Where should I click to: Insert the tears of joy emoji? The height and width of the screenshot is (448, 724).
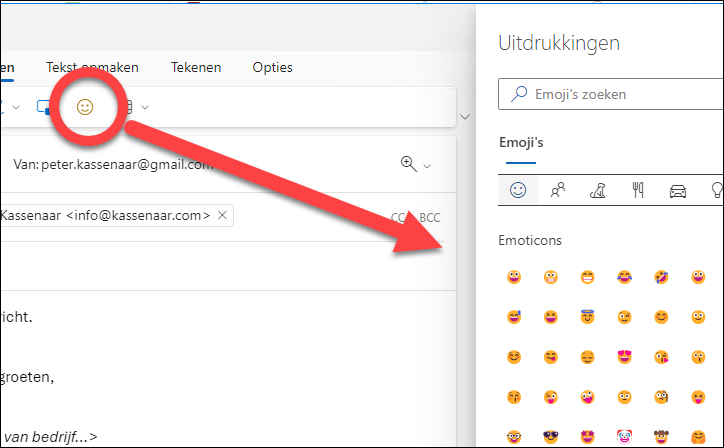tap(624, 277)
